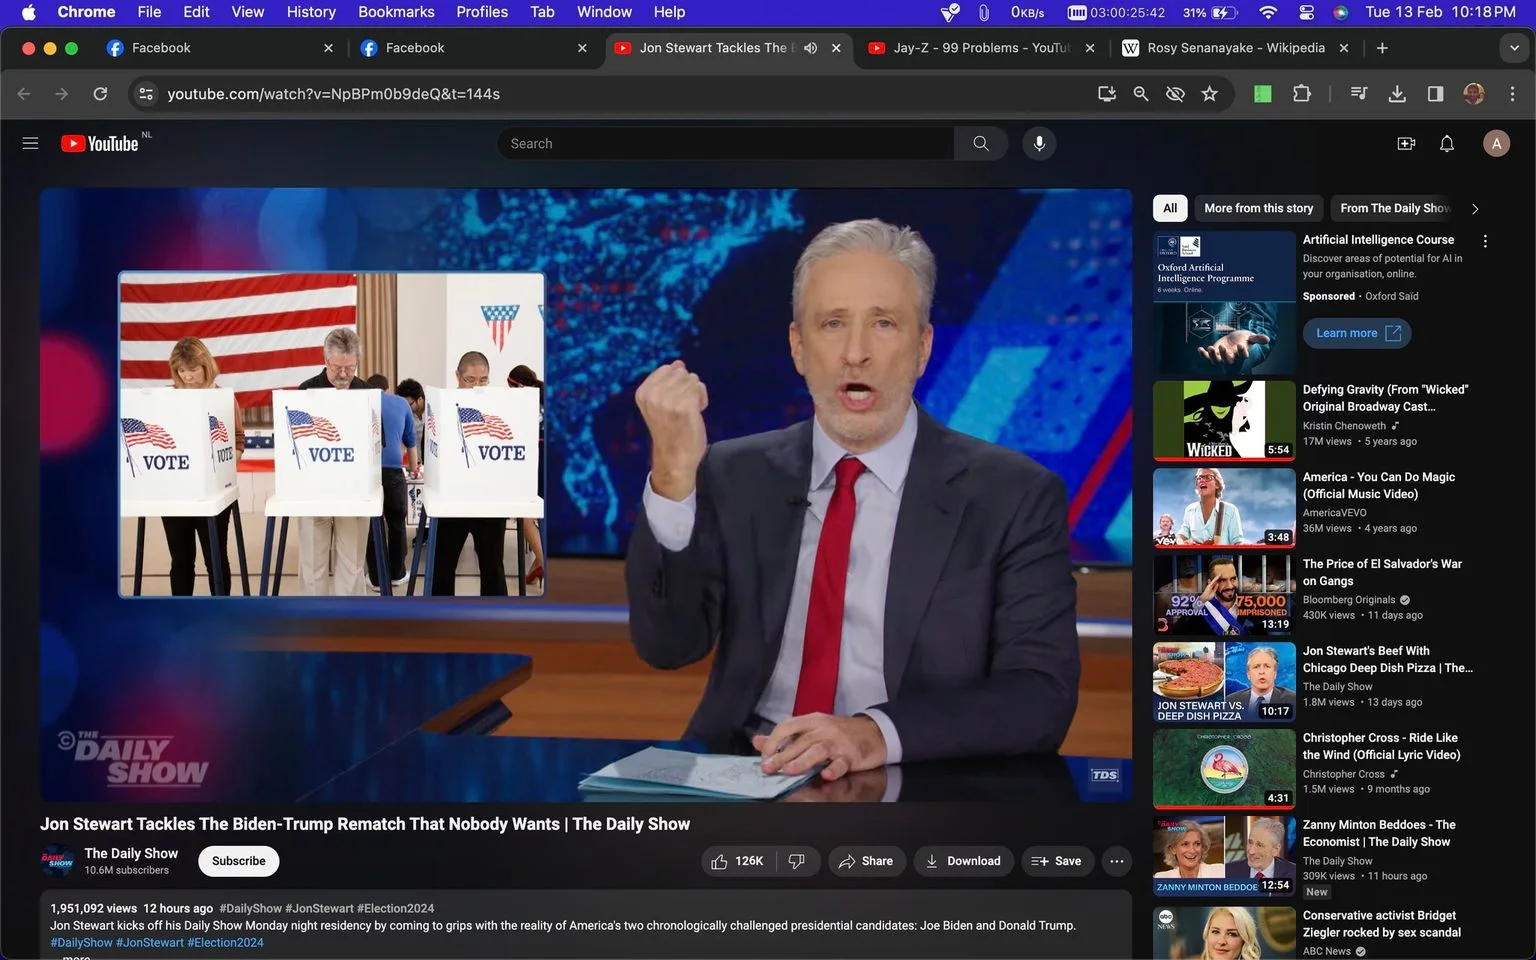Dislike the video with thumbs down
Viewport: 1536px width, 960px height.
click(x=797, y=861)
